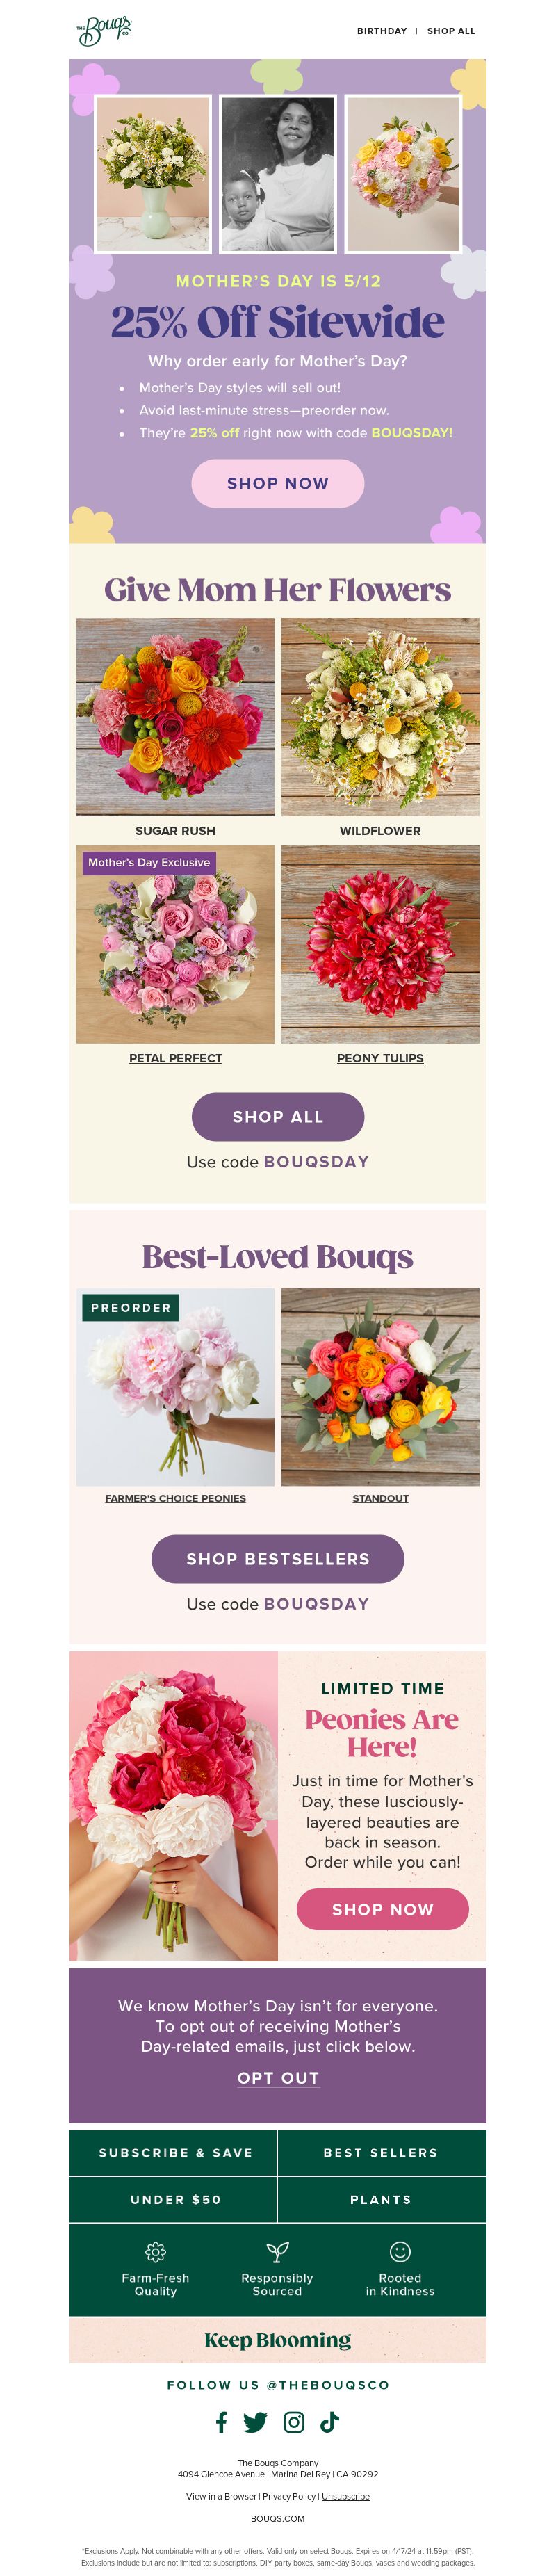Click The Bouqs Co. logo
This screenshot has width=556, height=2576.
[x=104, y=31]
